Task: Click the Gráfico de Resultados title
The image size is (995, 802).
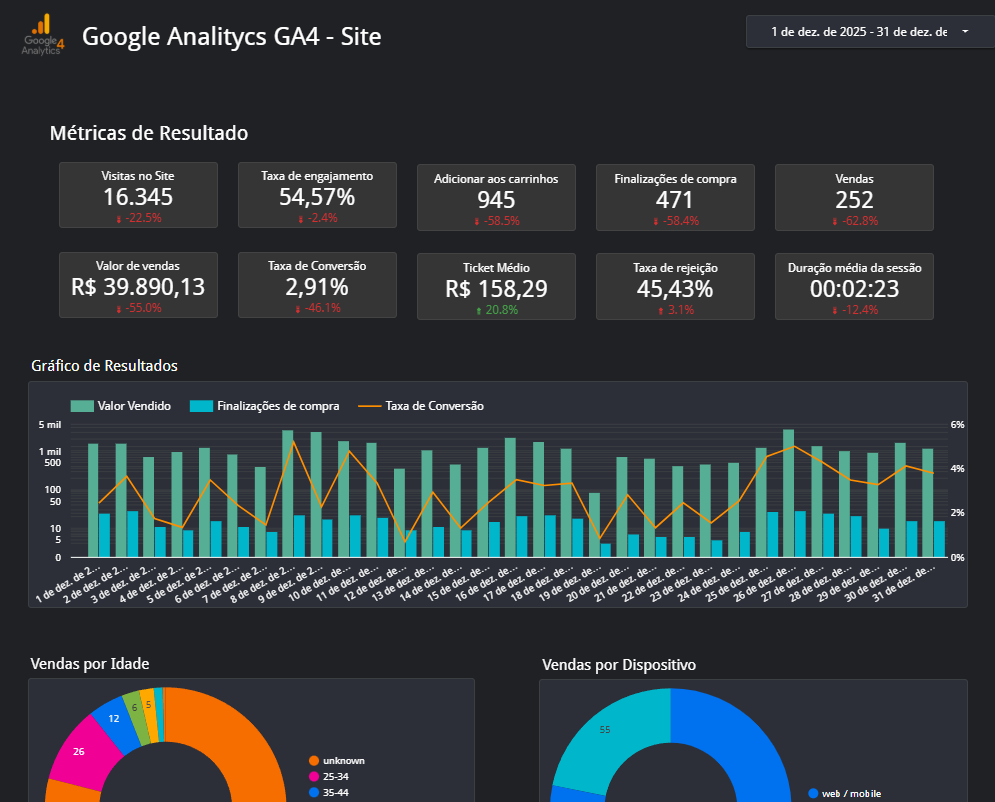Action: click(104, 366)
